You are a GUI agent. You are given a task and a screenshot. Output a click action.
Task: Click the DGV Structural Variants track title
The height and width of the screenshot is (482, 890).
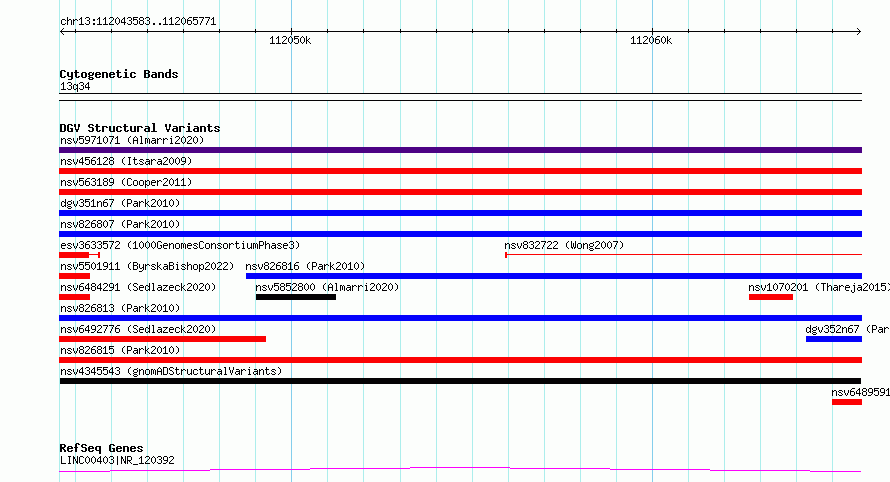coord(140,128)
